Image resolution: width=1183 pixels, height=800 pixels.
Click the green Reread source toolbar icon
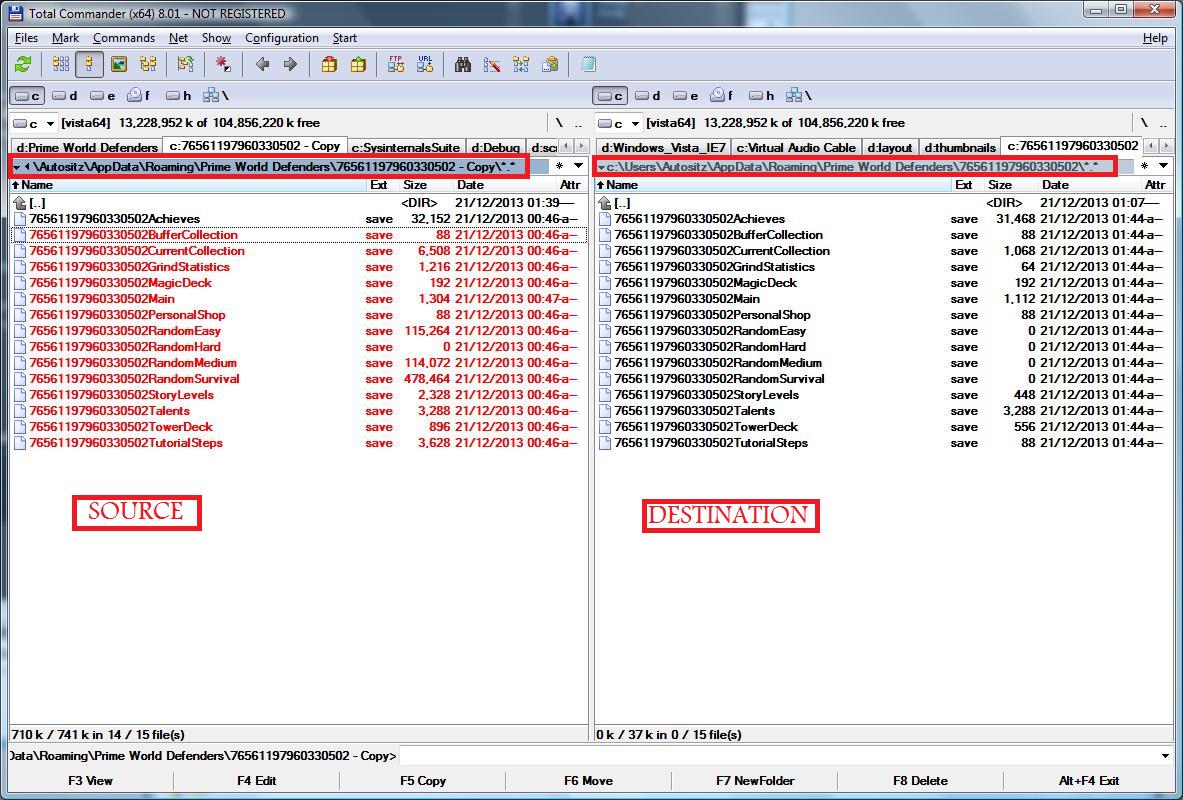(x=23, y=65)
